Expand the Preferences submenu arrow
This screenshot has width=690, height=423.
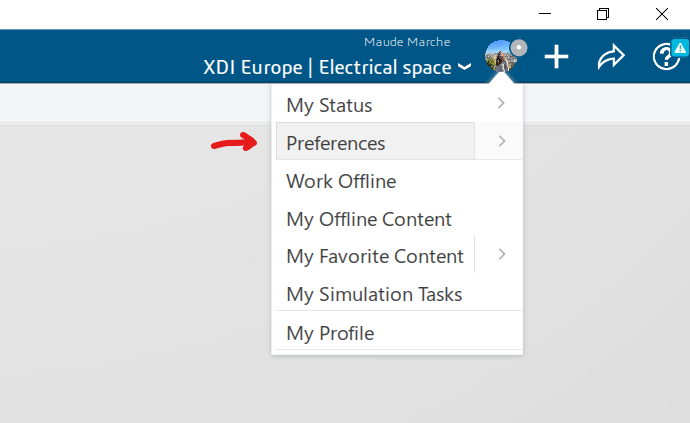click(501, 142)
